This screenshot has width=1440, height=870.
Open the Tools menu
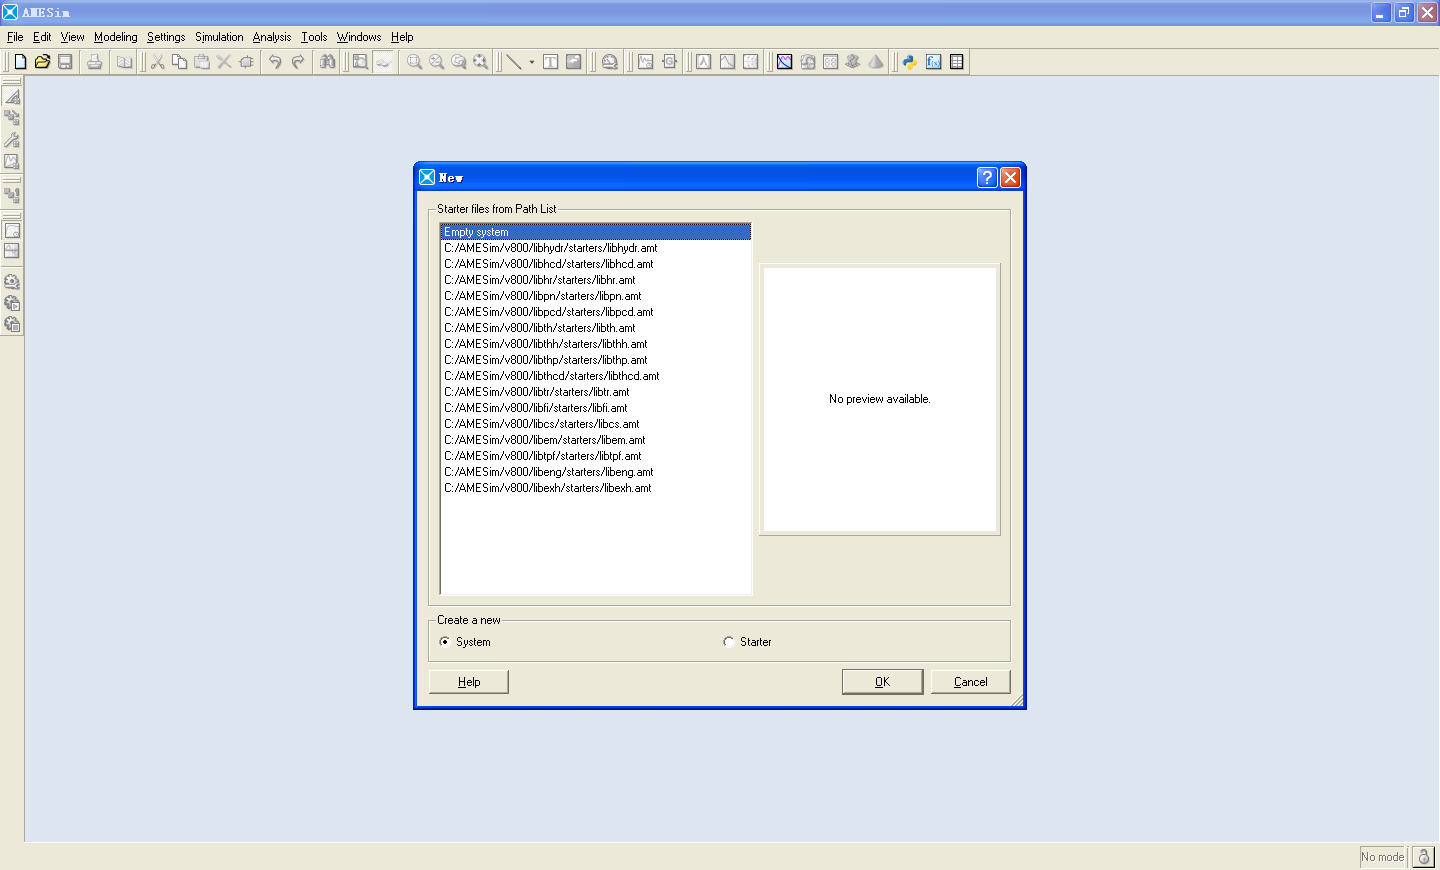(x=314, y=37)
